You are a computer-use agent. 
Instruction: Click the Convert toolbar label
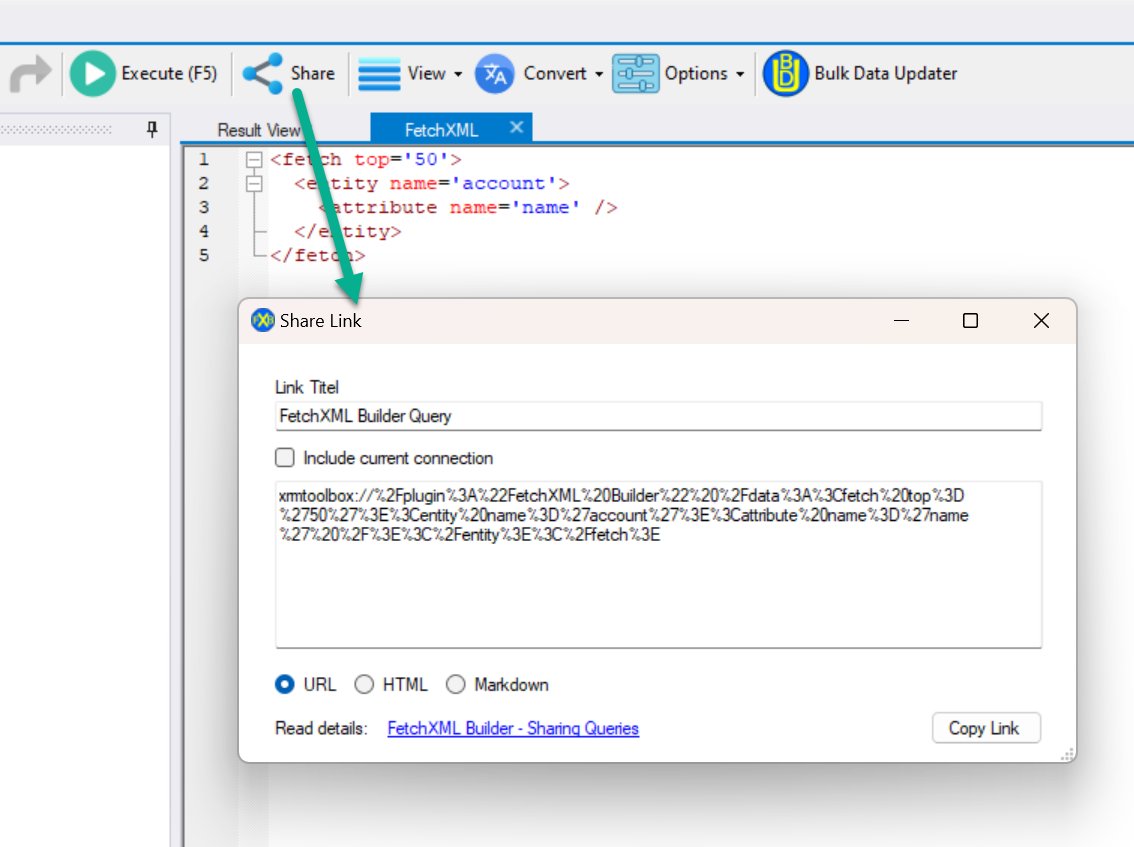[555, 74]
